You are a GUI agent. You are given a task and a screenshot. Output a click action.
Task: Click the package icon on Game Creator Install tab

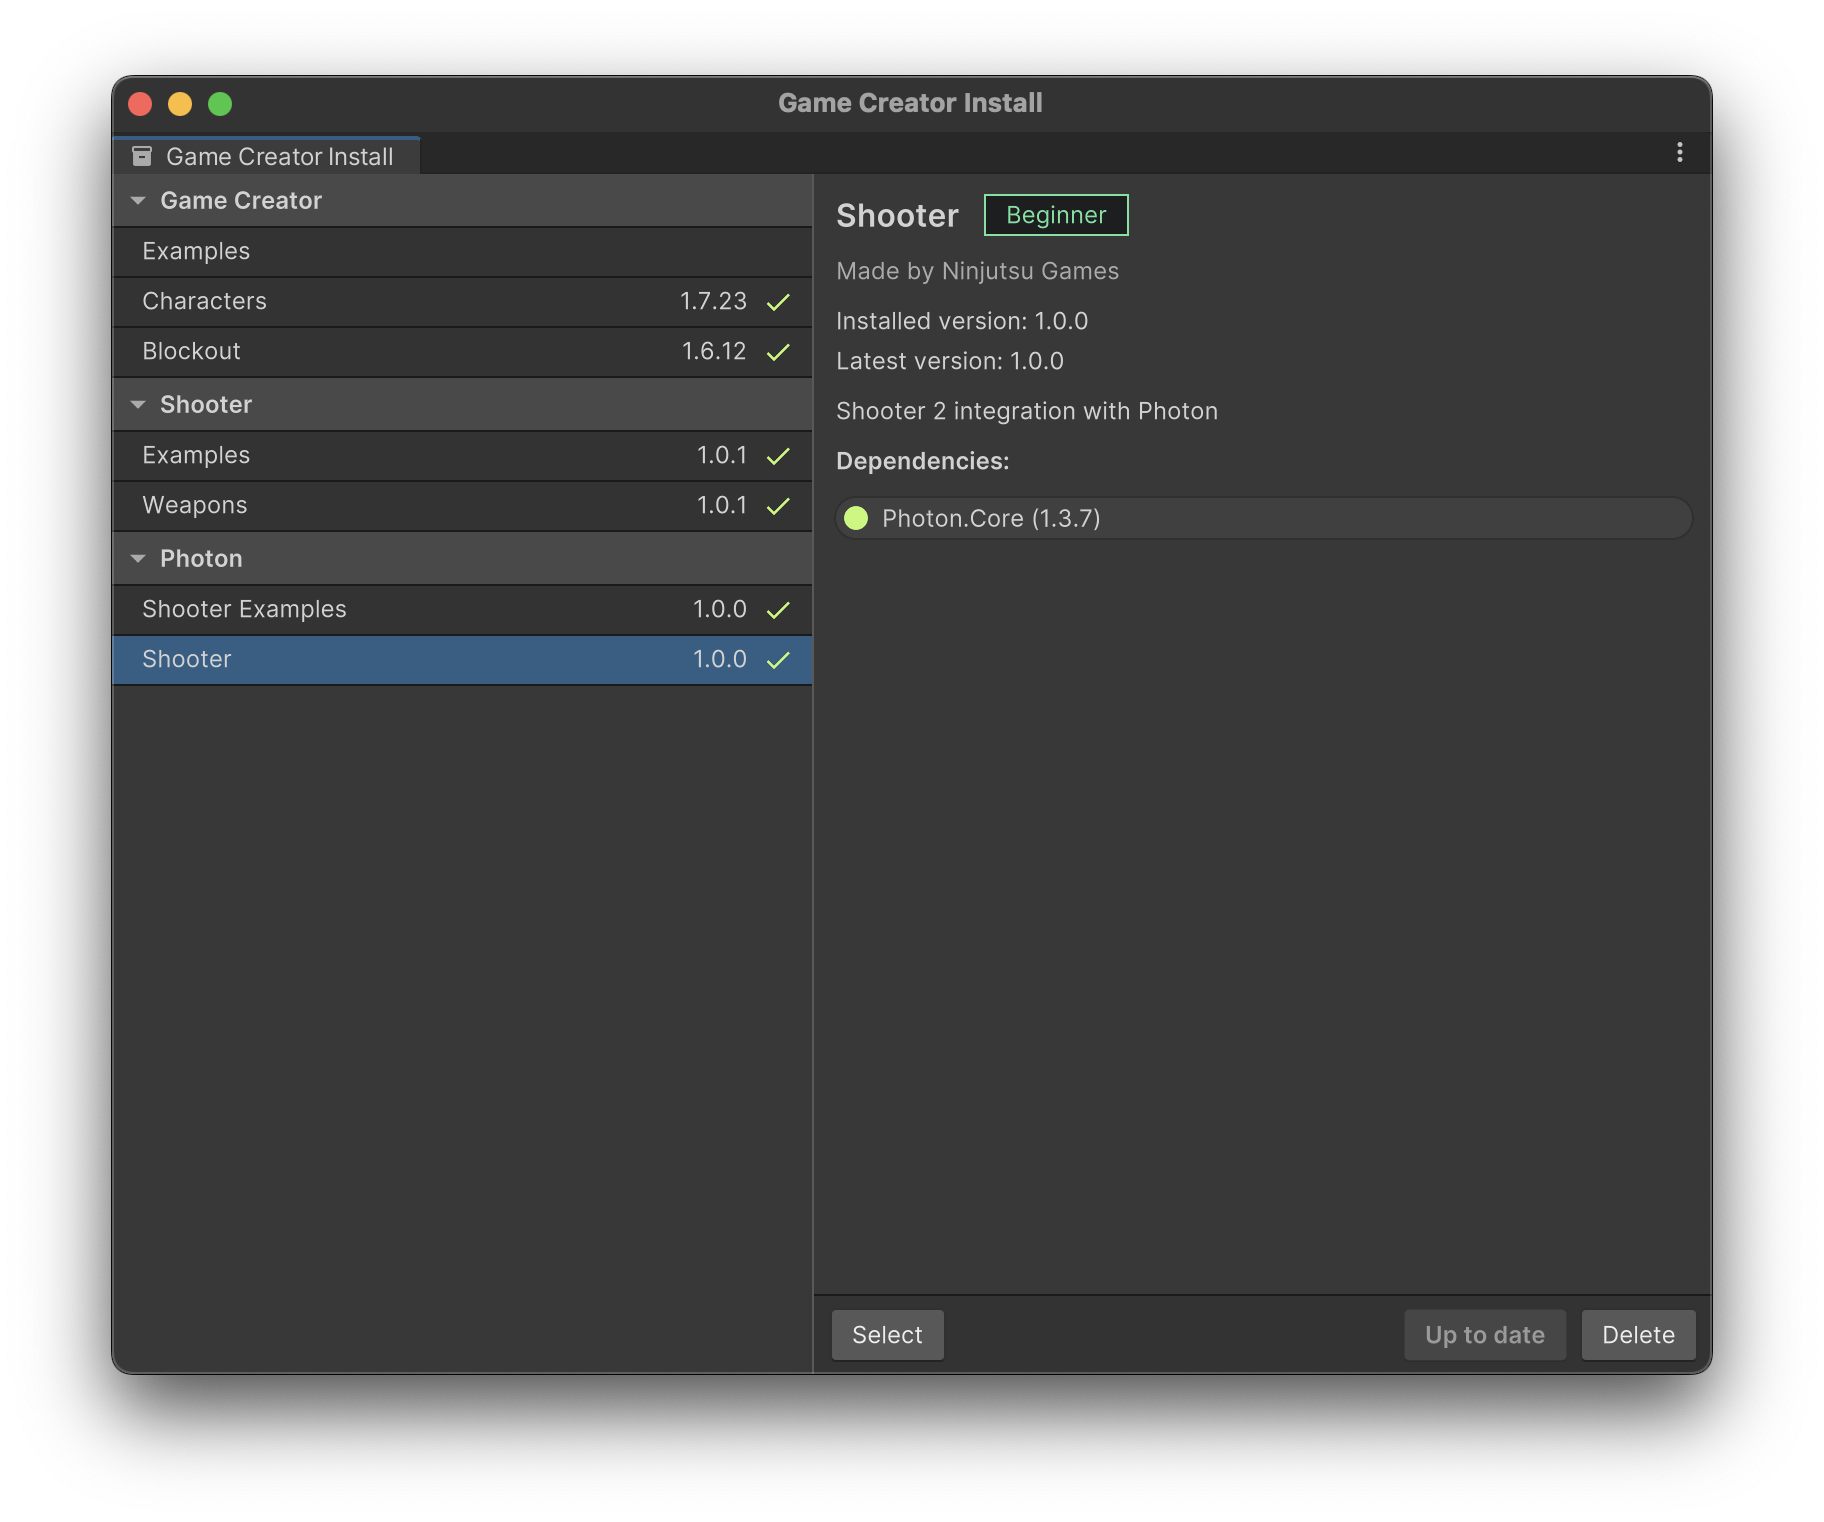142,156
